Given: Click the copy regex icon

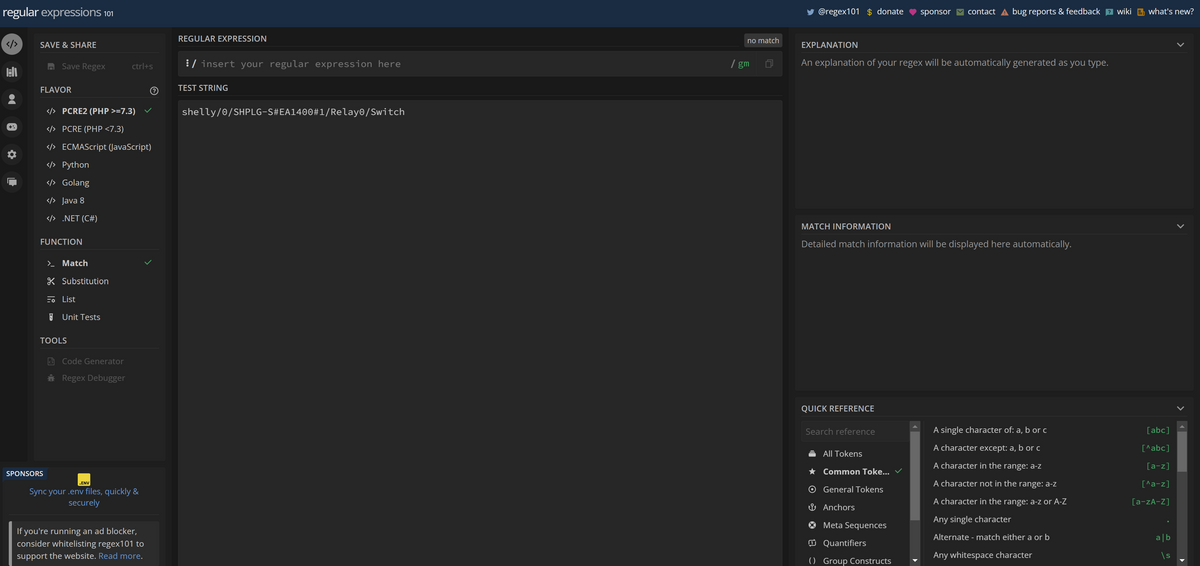Looking at the screenshot, I should 769,64.
